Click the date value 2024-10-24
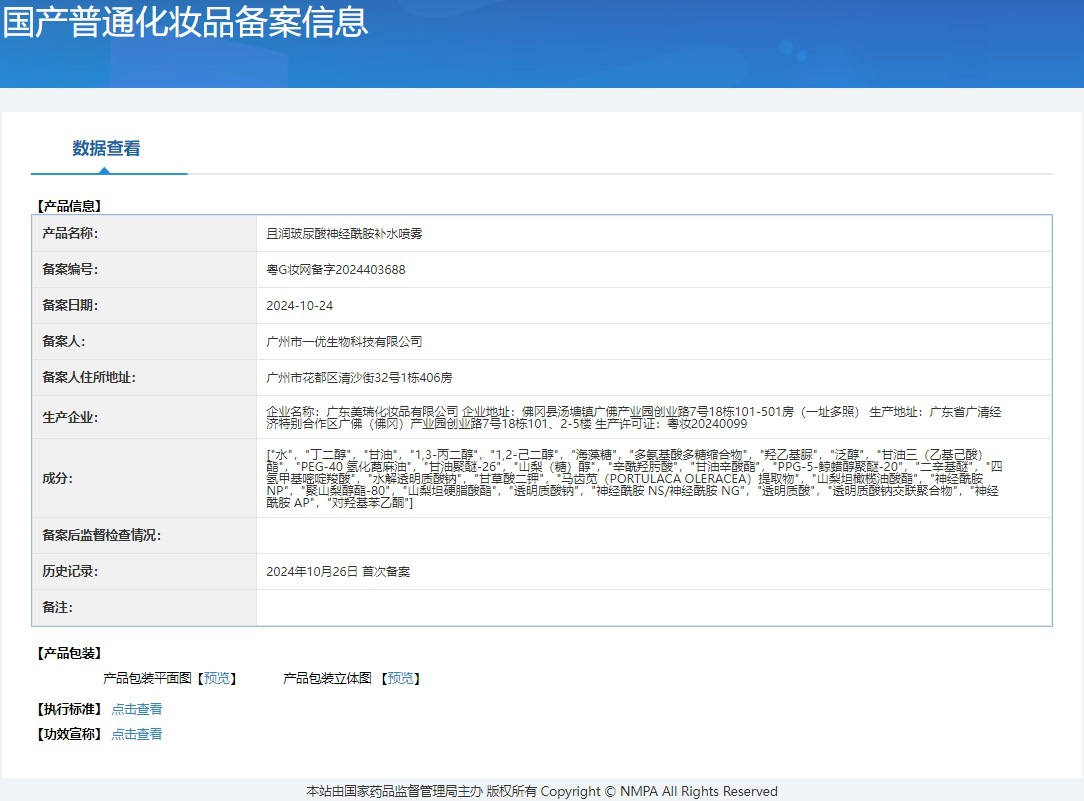 coord(299,305)
